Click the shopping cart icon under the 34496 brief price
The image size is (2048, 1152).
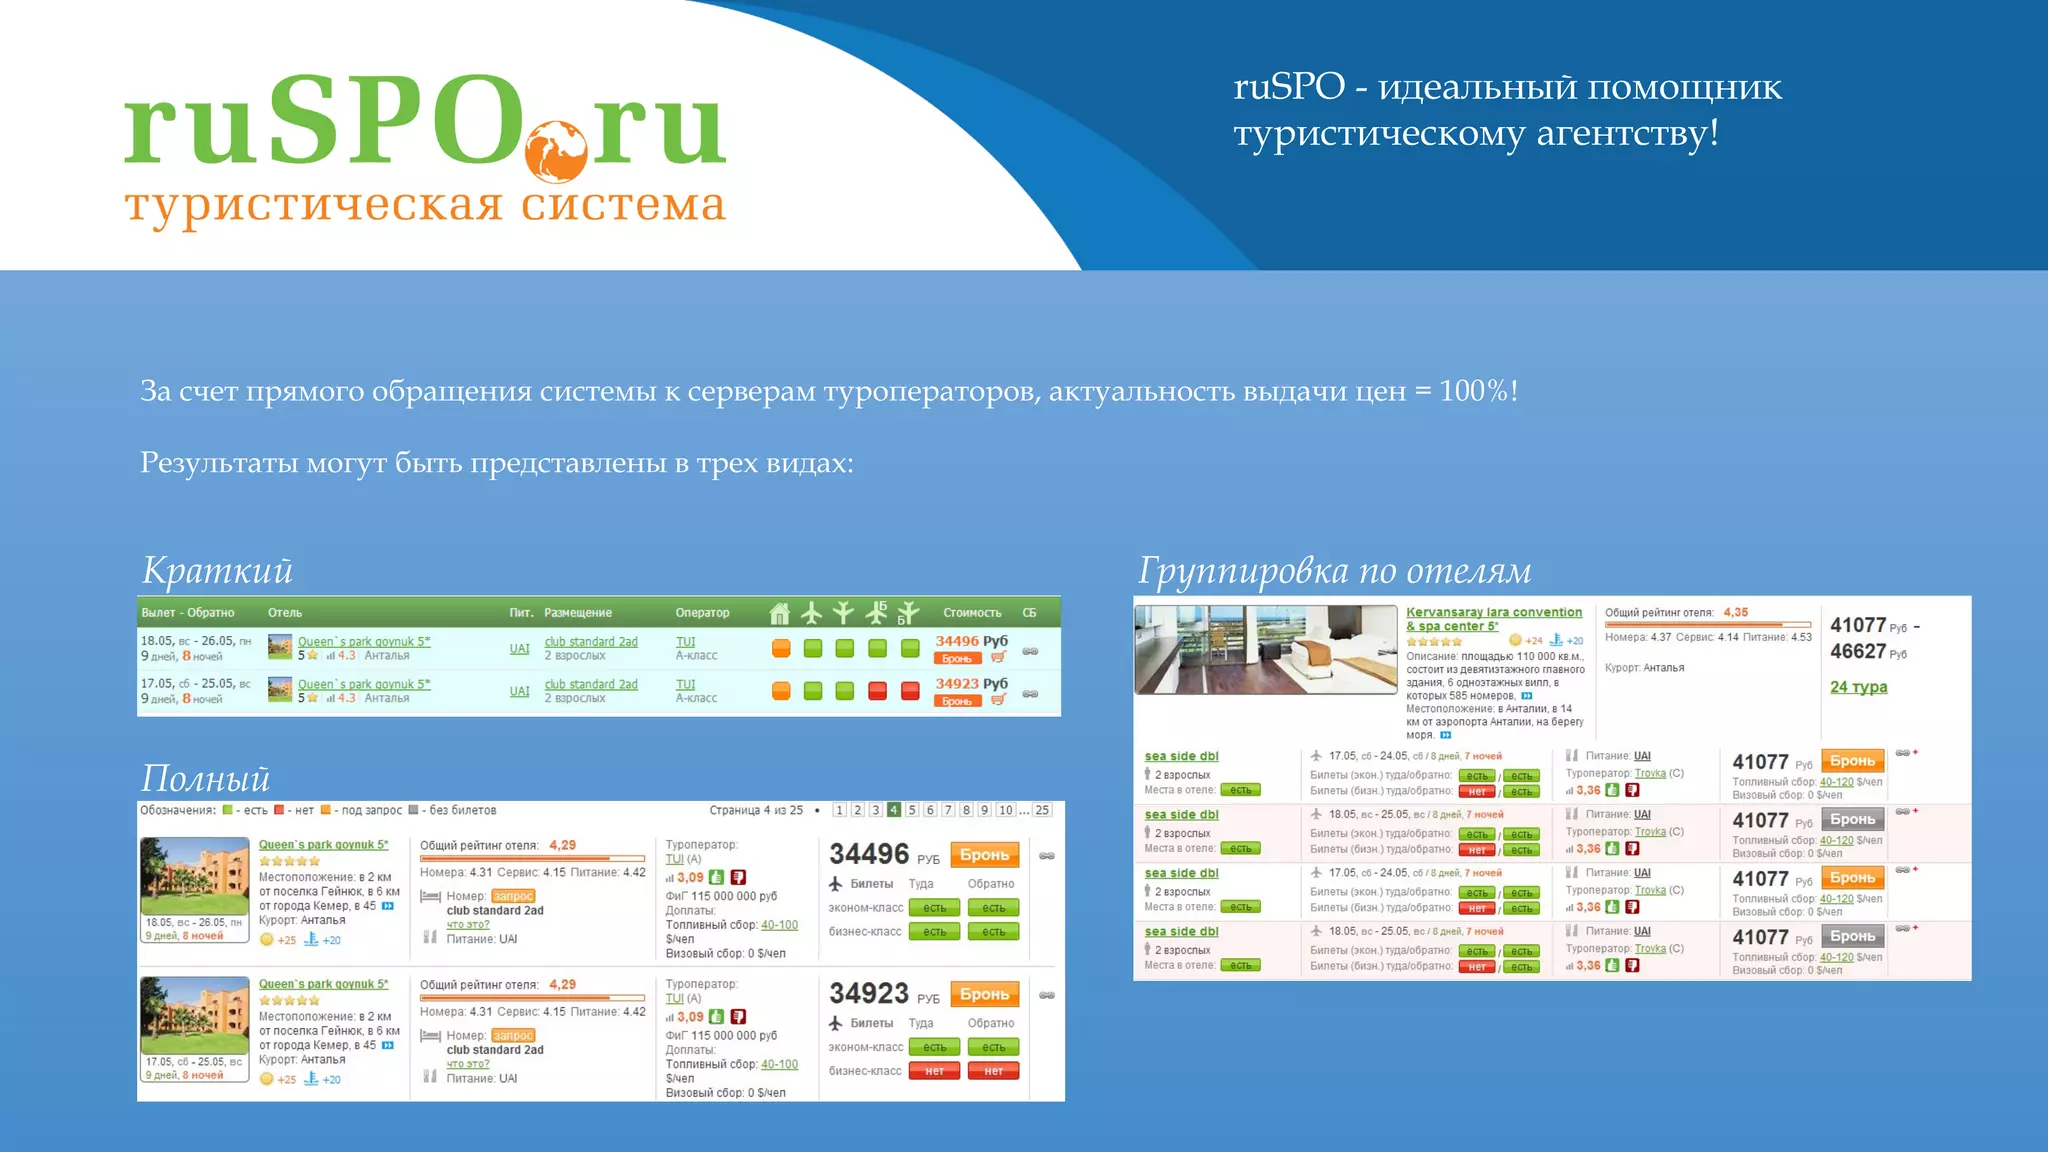coord(997,658)
